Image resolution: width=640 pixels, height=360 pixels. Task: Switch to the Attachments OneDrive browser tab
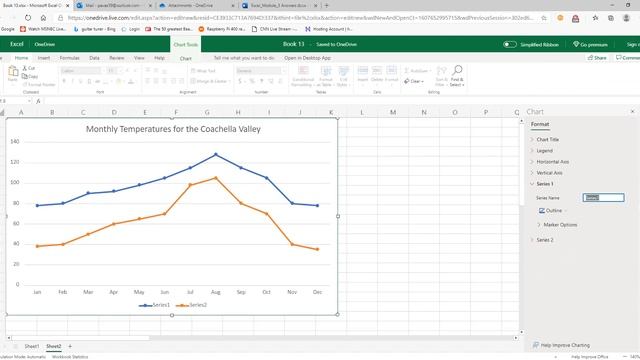coord(196,6)
